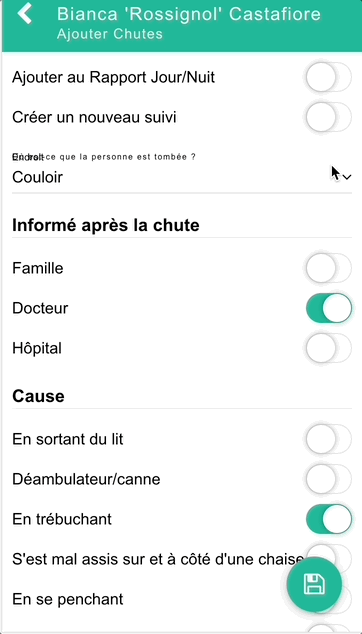Enable Ajouter au Rapport Jour/Nuit toggle
The height and width of the screenshot is (634, 362).
[x=328, y=77]
